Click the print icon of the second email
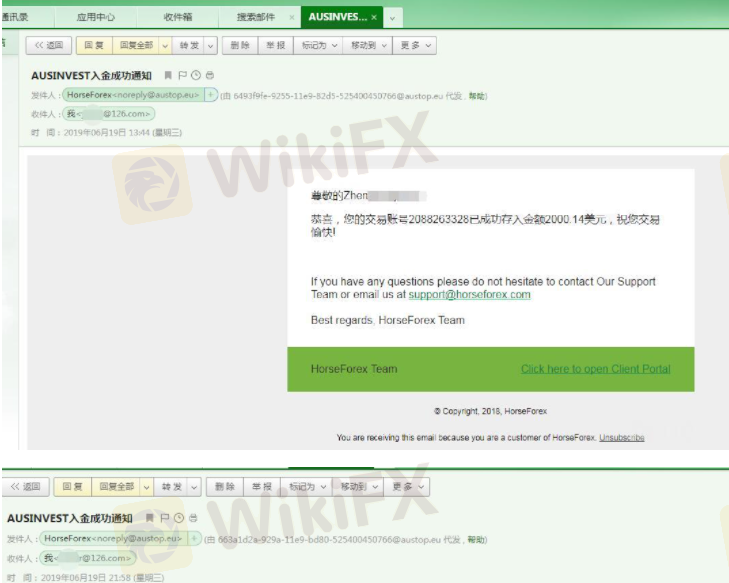Image resolution: width=729 pixels, height=583 pixels. [193, 518]
